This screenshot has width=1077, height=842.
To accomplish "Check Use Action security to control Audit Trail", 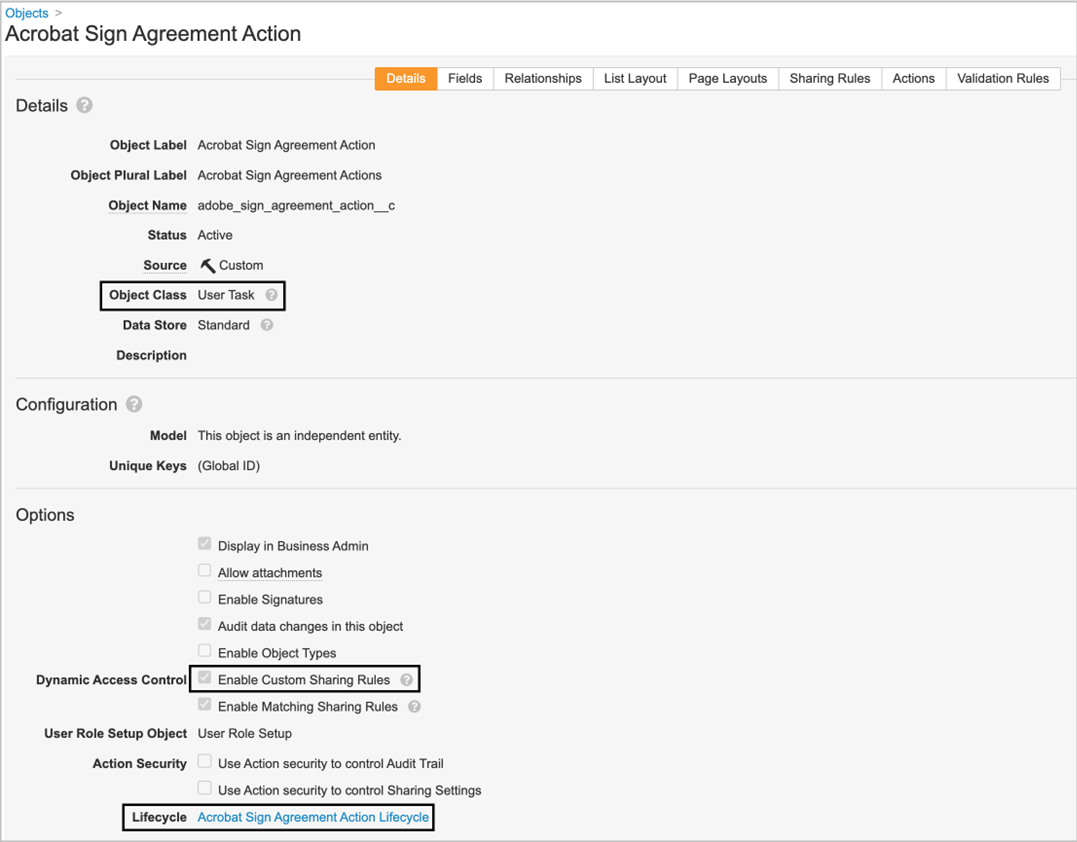I will coord(204,763).
